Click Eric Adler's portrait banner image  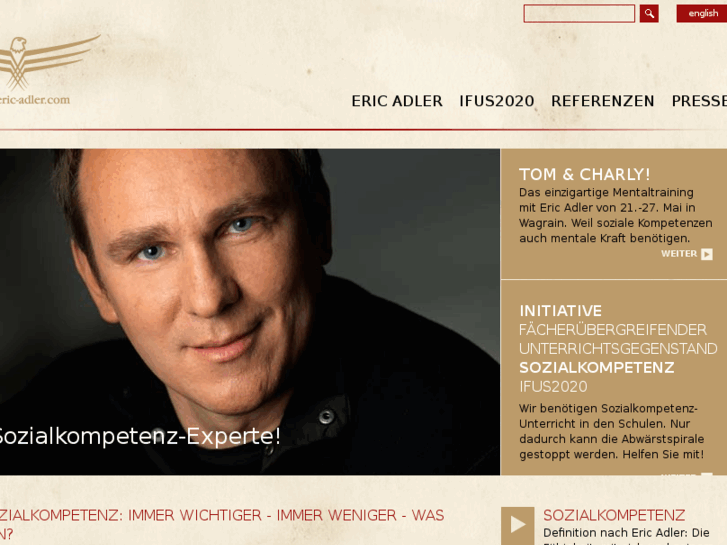[250, 312]
